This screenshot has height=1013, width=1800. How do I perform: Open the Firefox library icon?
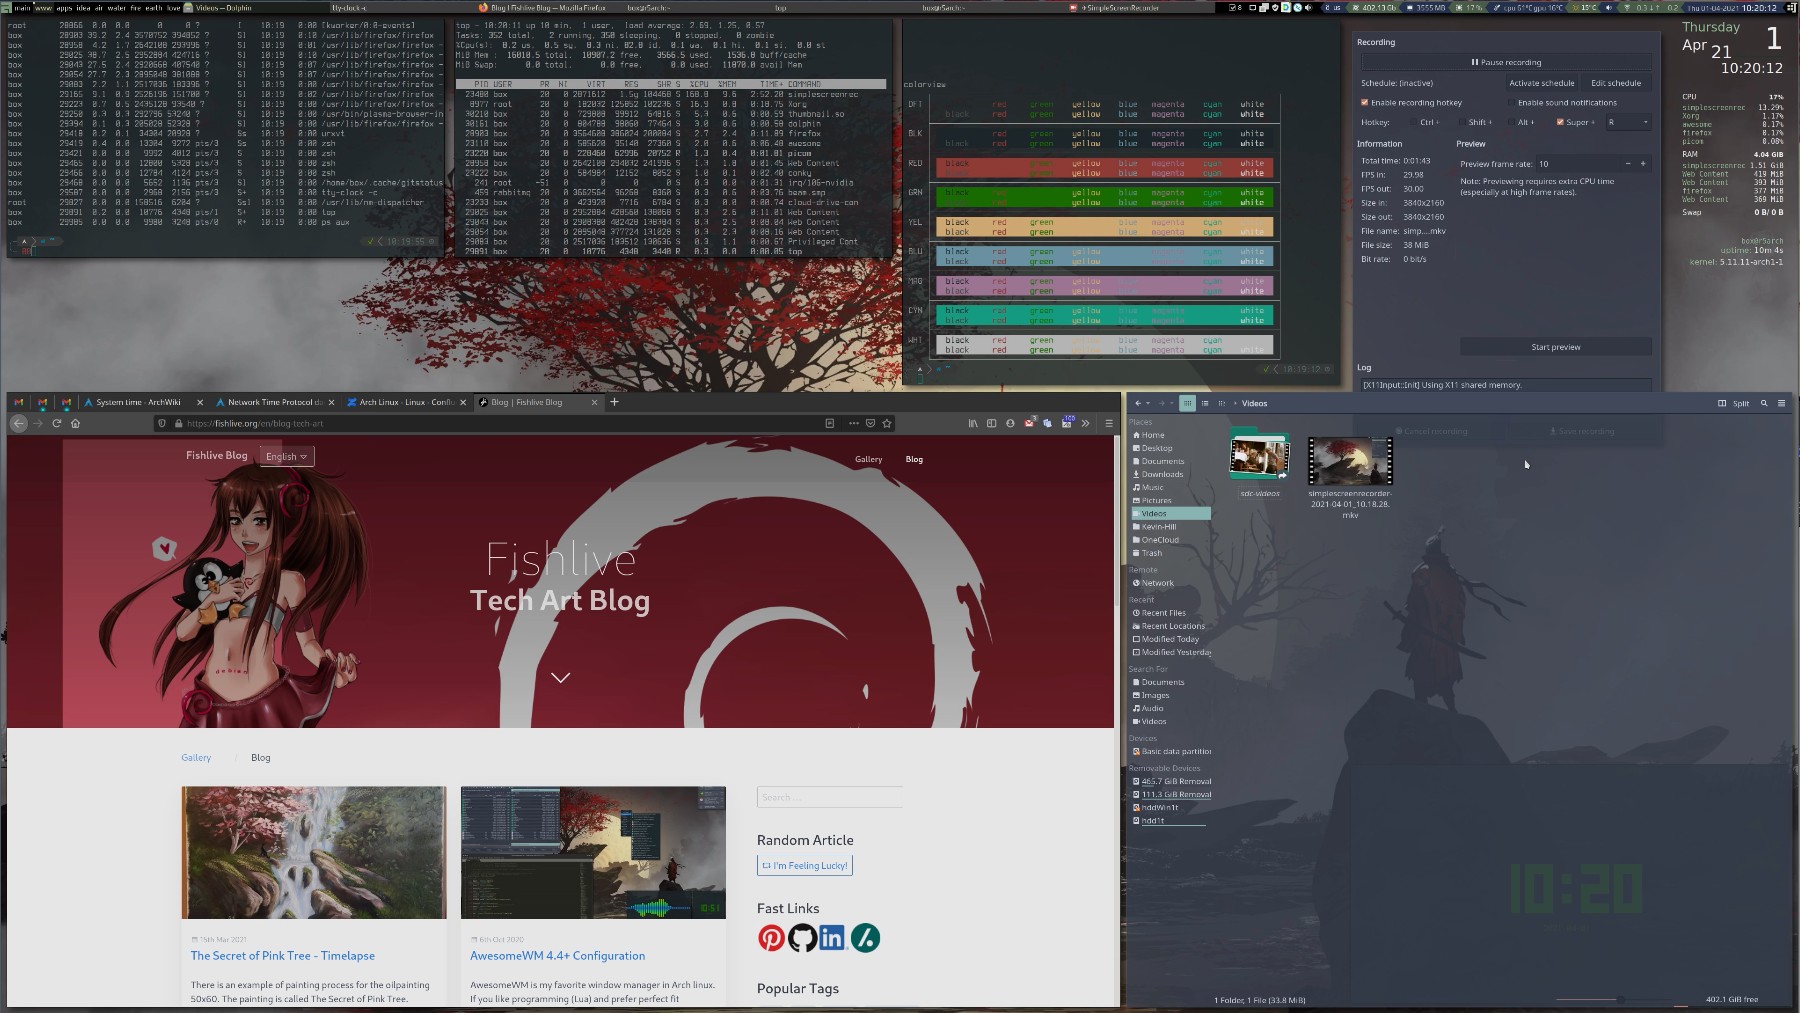click(973, 423)
